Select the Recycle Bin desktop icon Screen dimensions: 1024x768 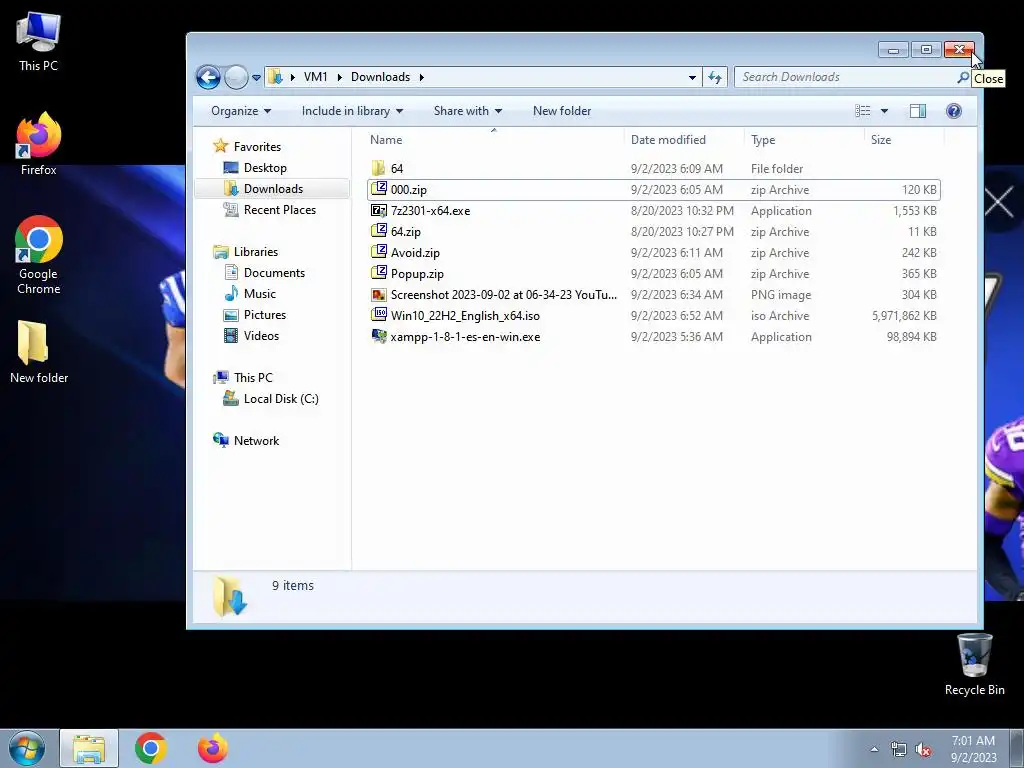coord(974,664)
